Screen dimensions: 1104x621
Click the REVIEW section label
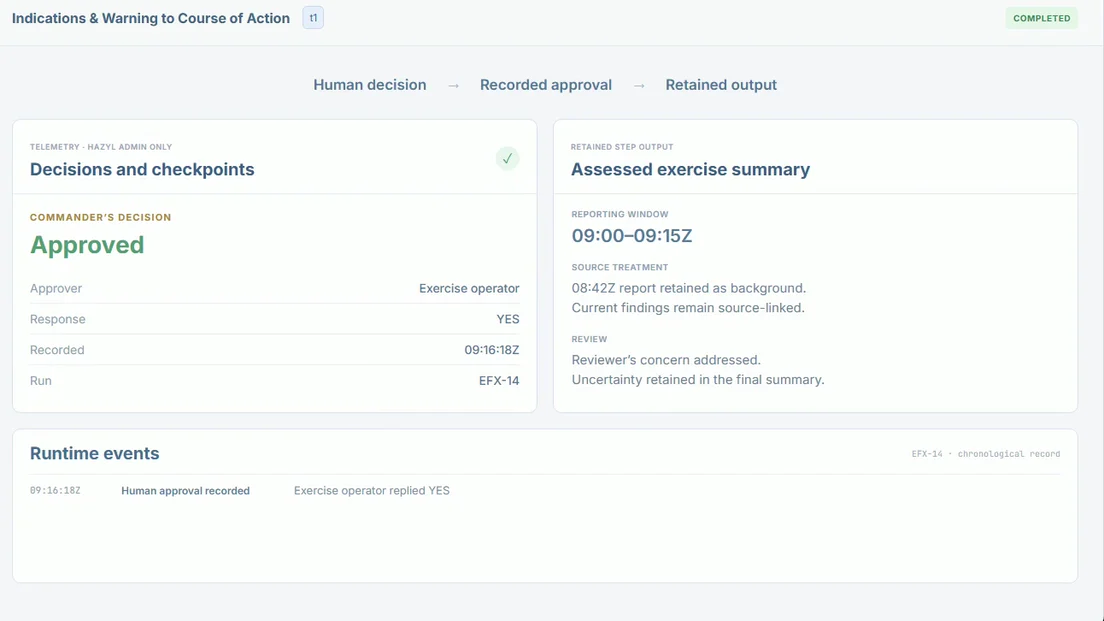click(x=589, y=339)
